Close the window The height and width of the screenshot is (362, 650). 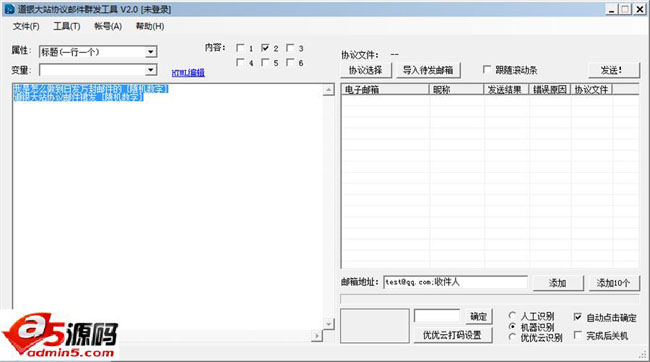tap(640, 9)
